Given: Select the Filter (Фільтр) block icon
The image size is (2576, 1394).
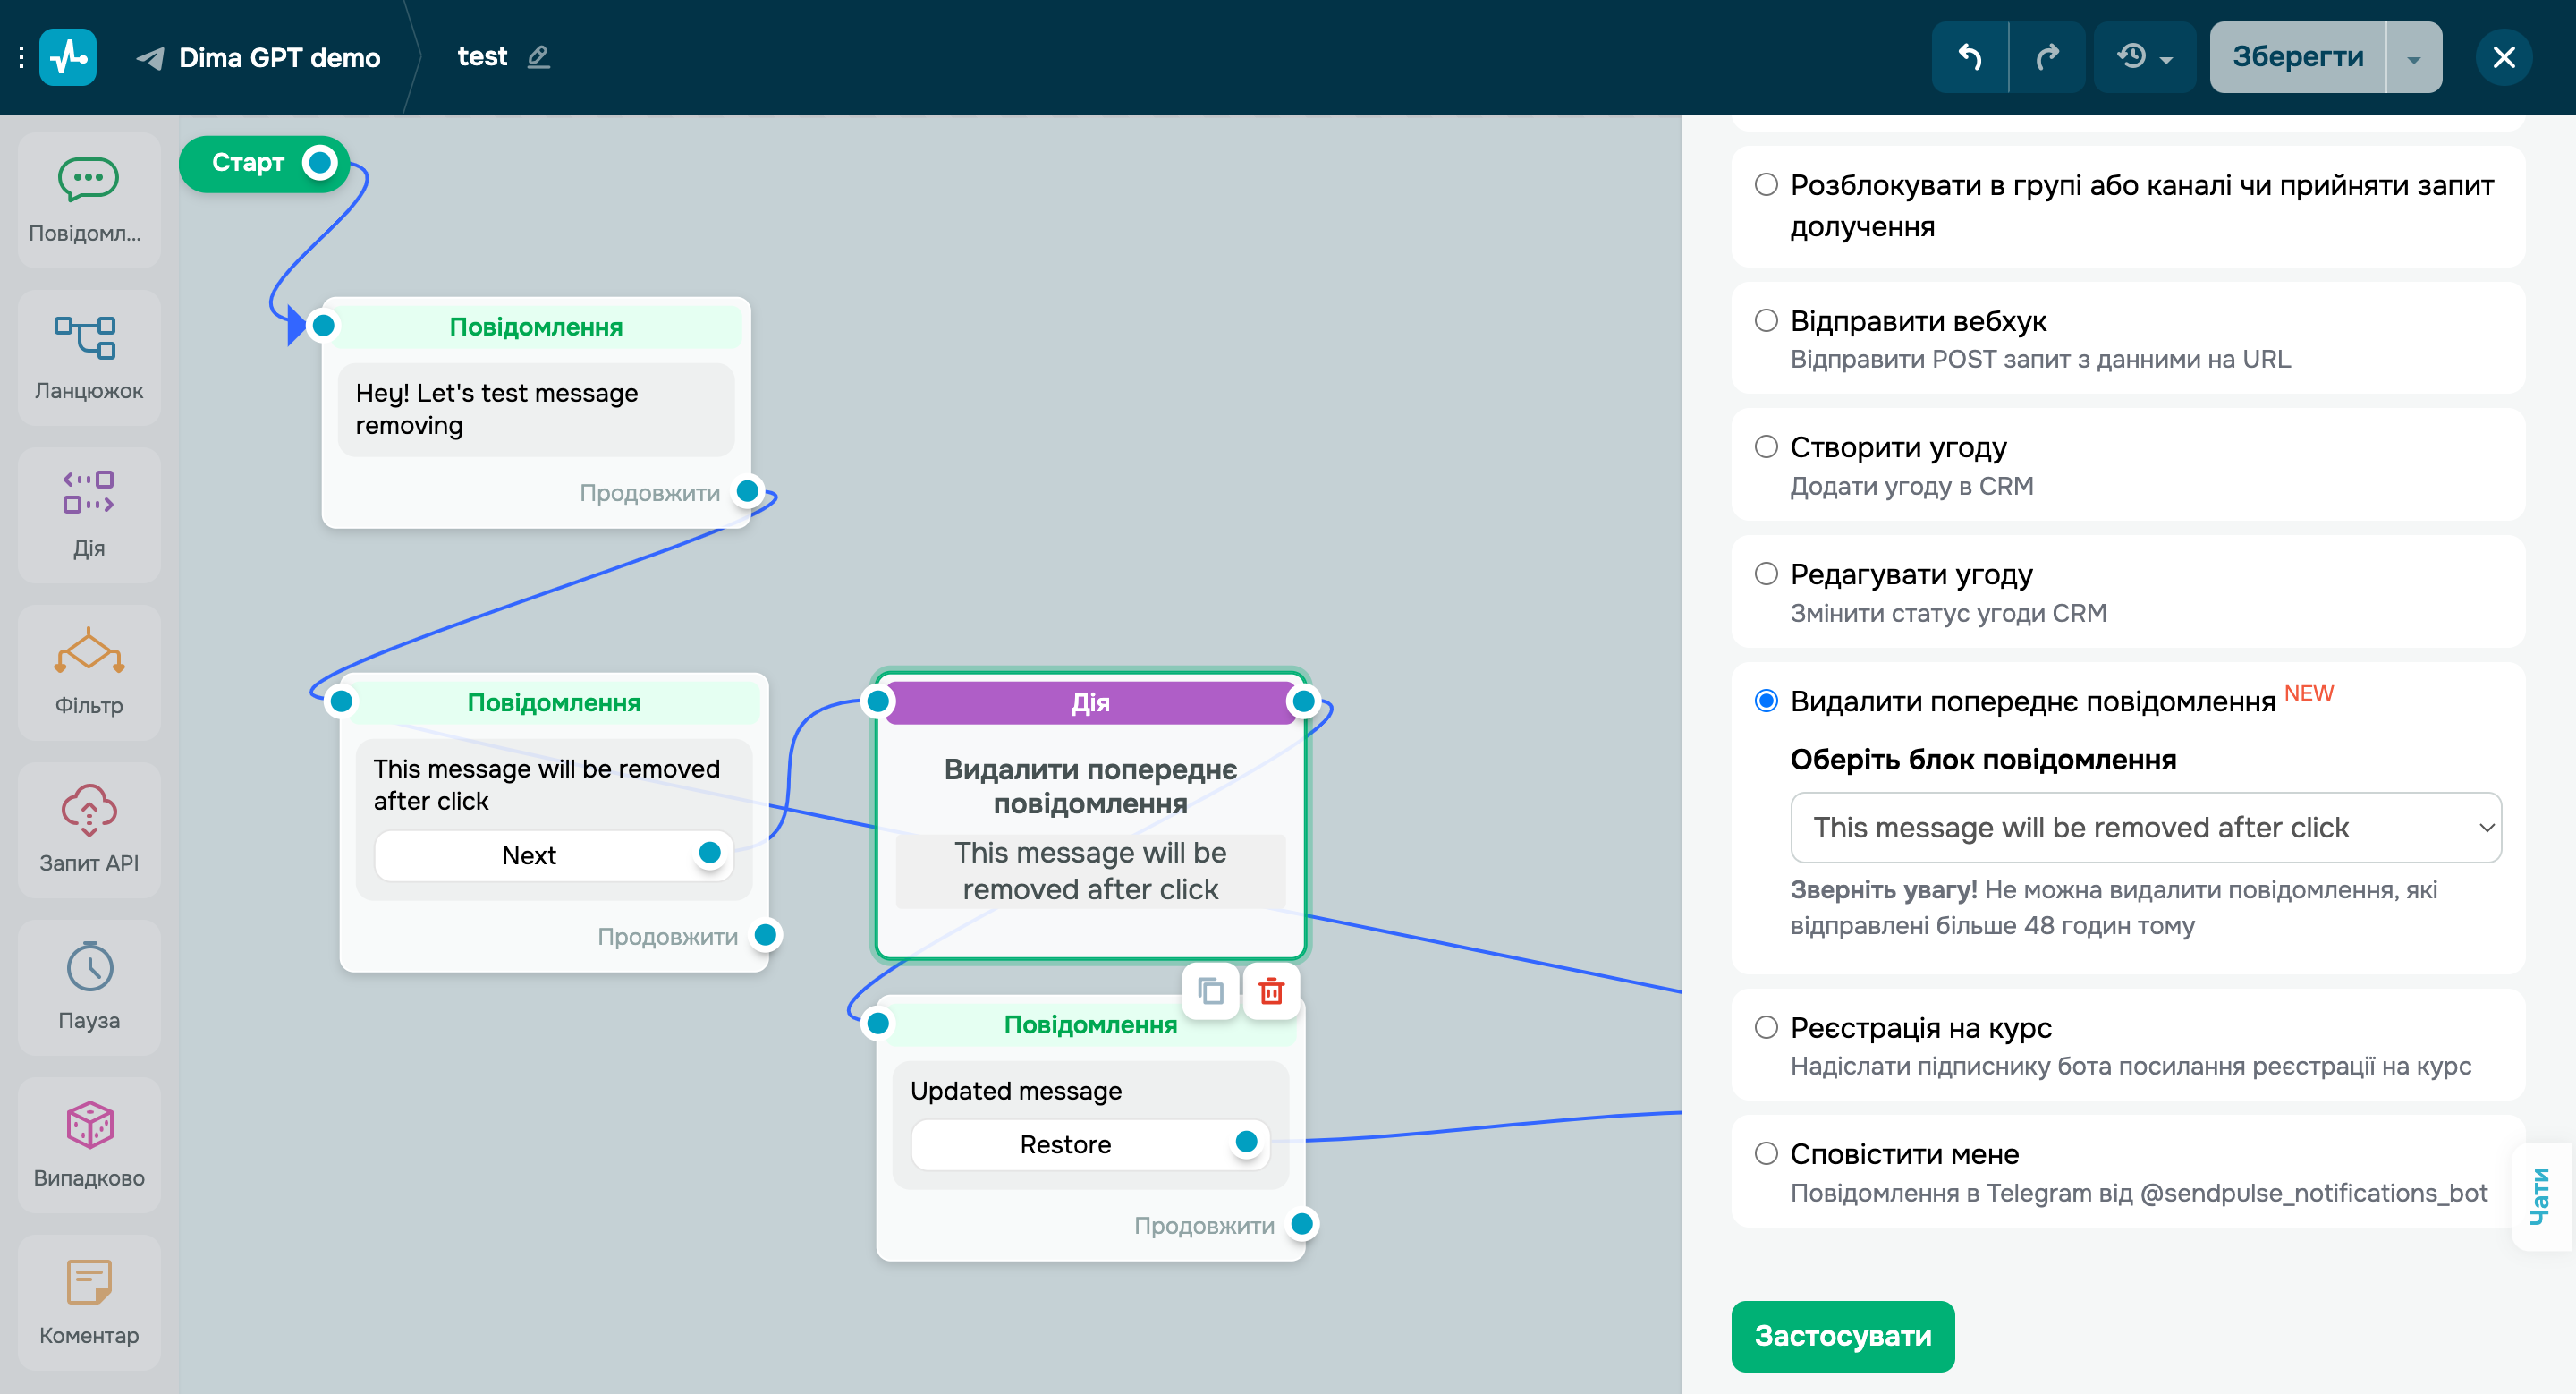Looking at the screenshot, I should [89, 671].
